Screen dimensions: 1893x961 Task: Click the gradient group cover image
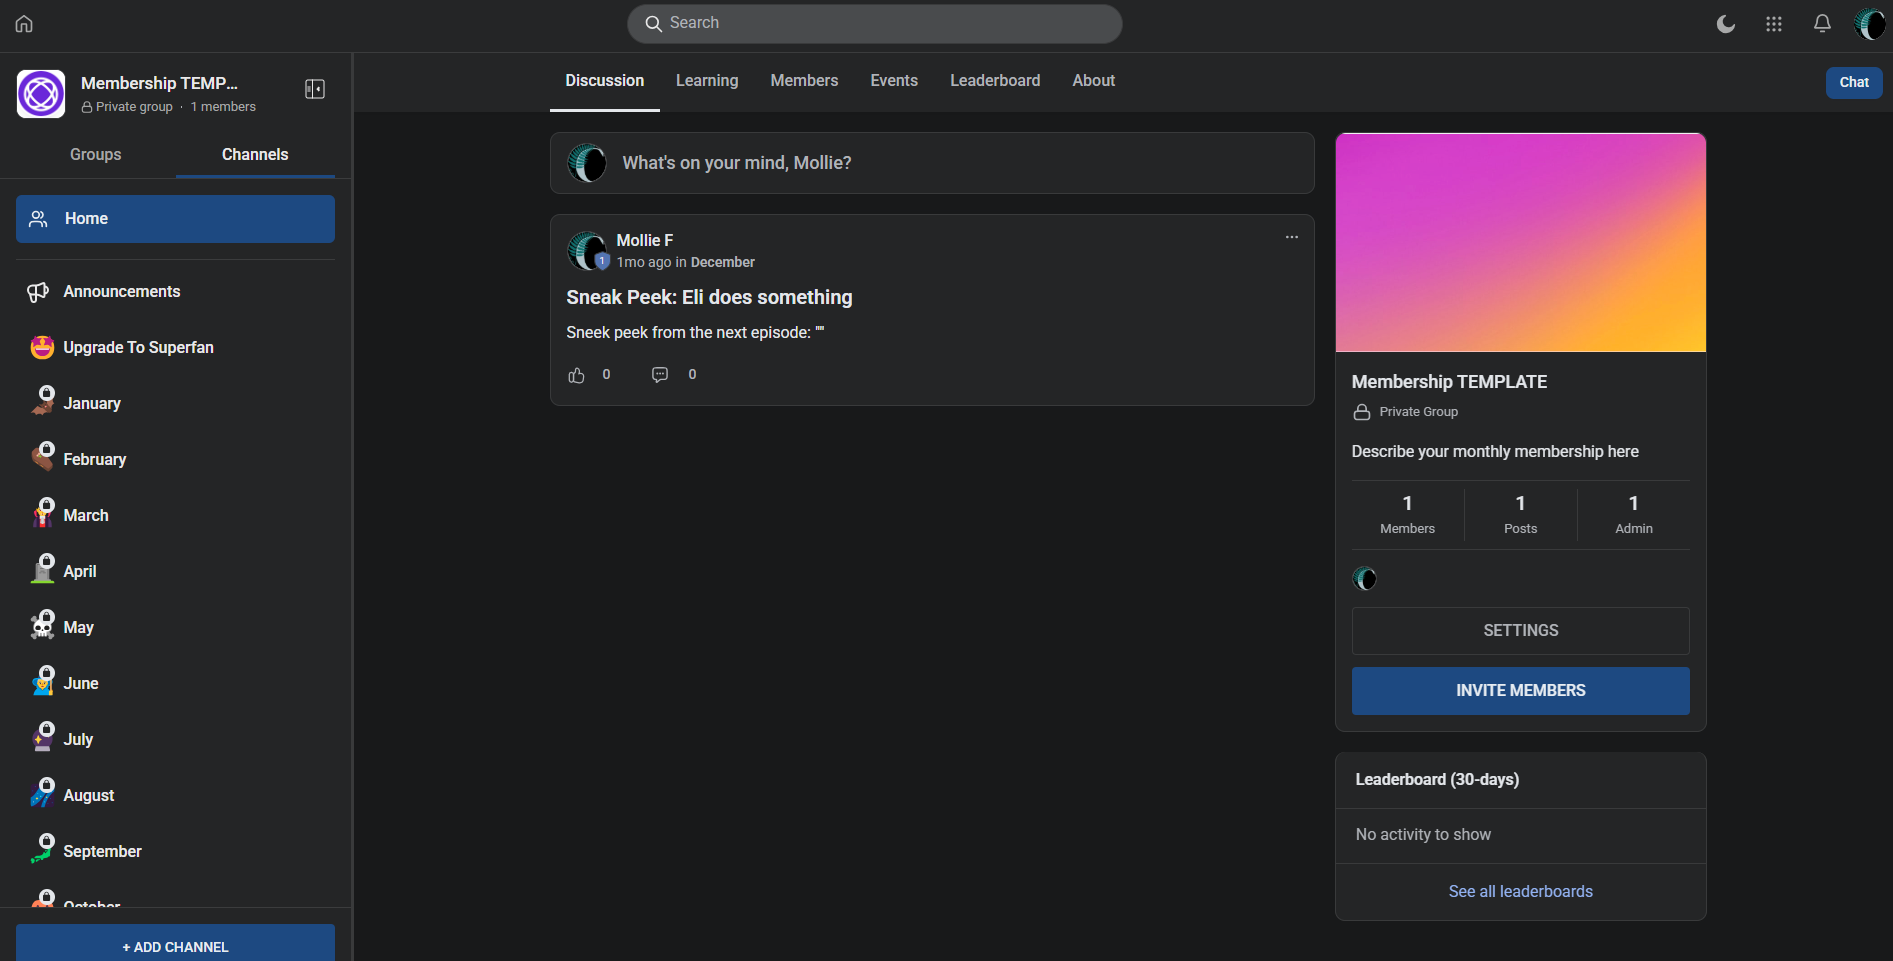tap(1520, 243)
